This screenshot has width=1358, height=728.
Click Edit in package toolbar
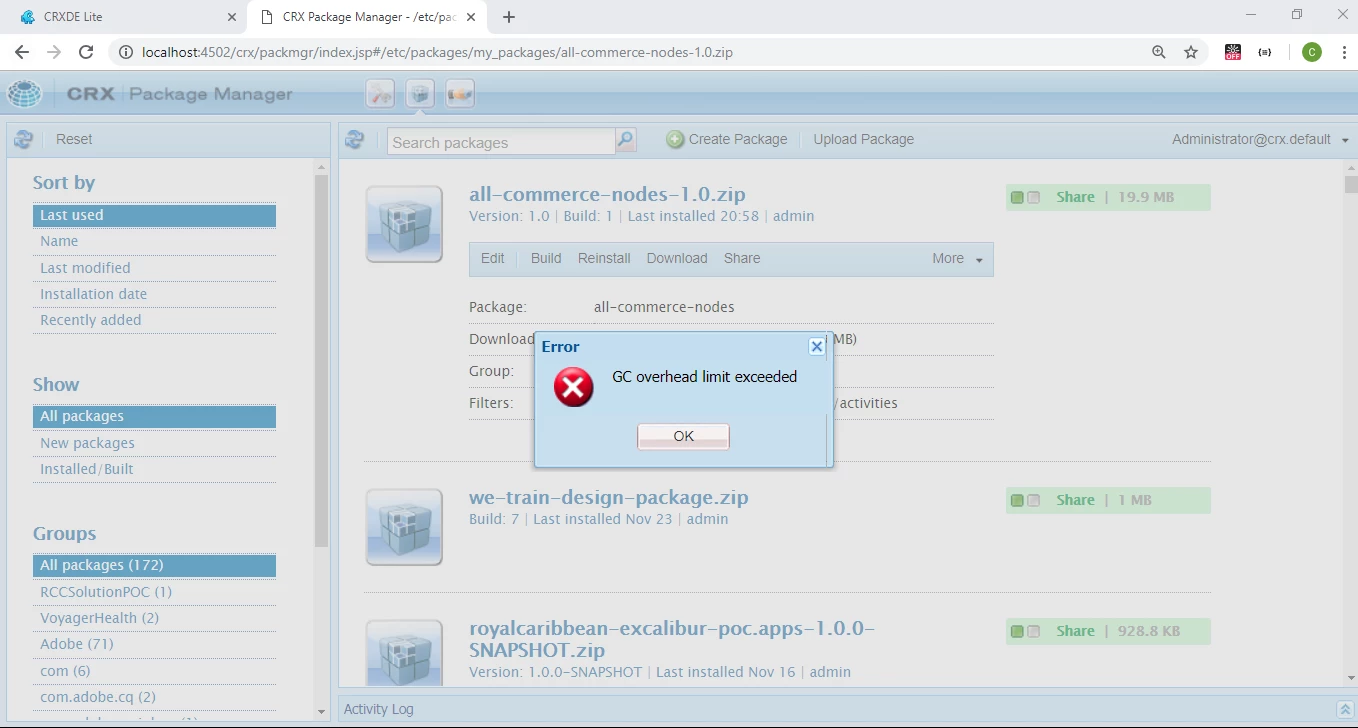pos(493,258)
